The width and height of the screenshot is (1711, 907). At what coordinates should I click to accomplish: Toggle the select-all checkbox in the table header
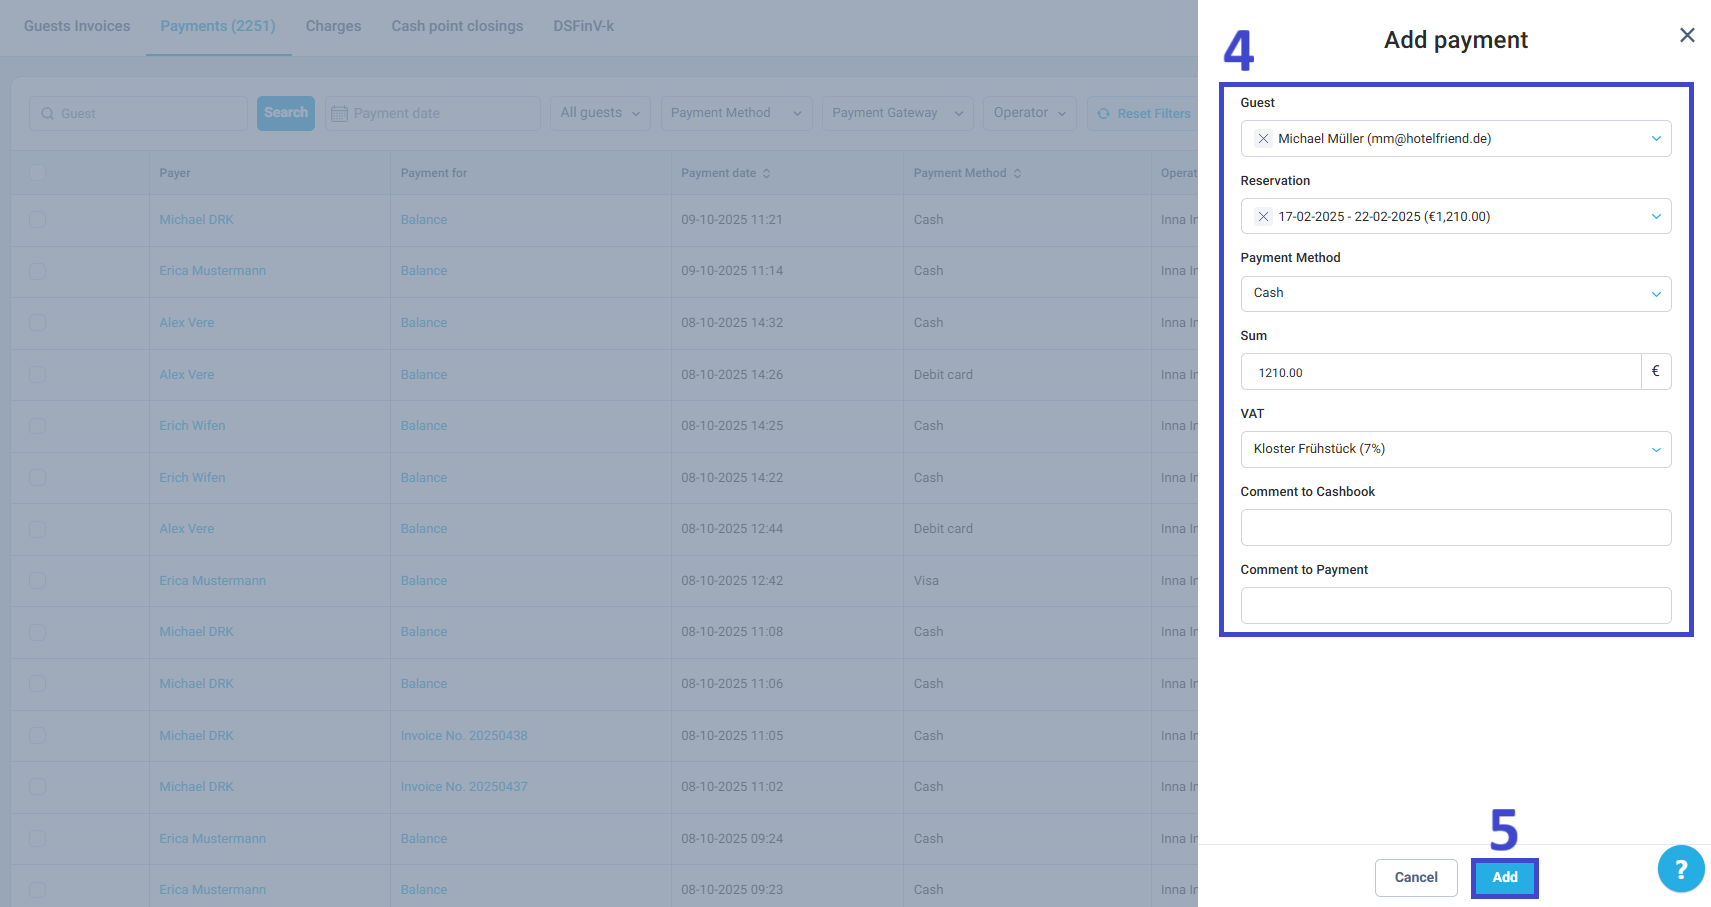[37, 172]
